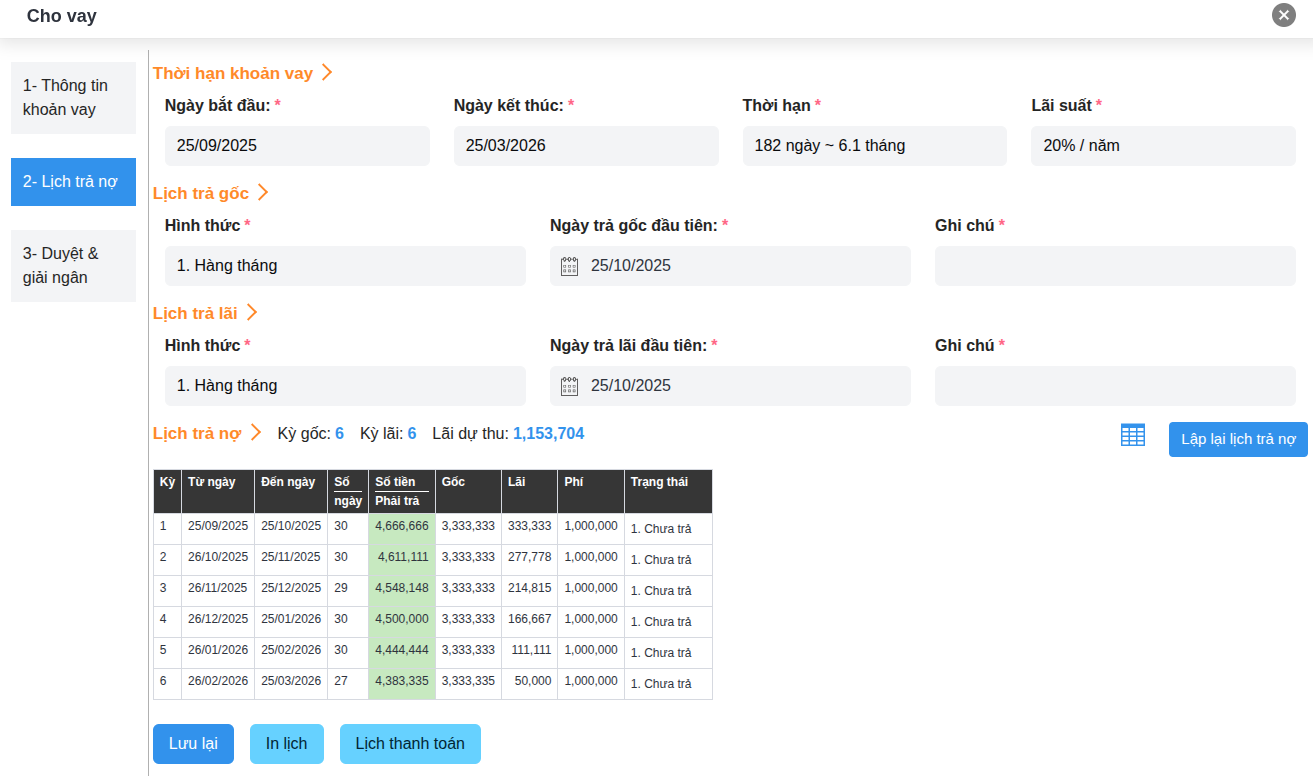Image resolution: width=1313 pixels, height=778 pixels.
Task: Go to Duyệt & giải ngân tab
Action: (73, 266)
